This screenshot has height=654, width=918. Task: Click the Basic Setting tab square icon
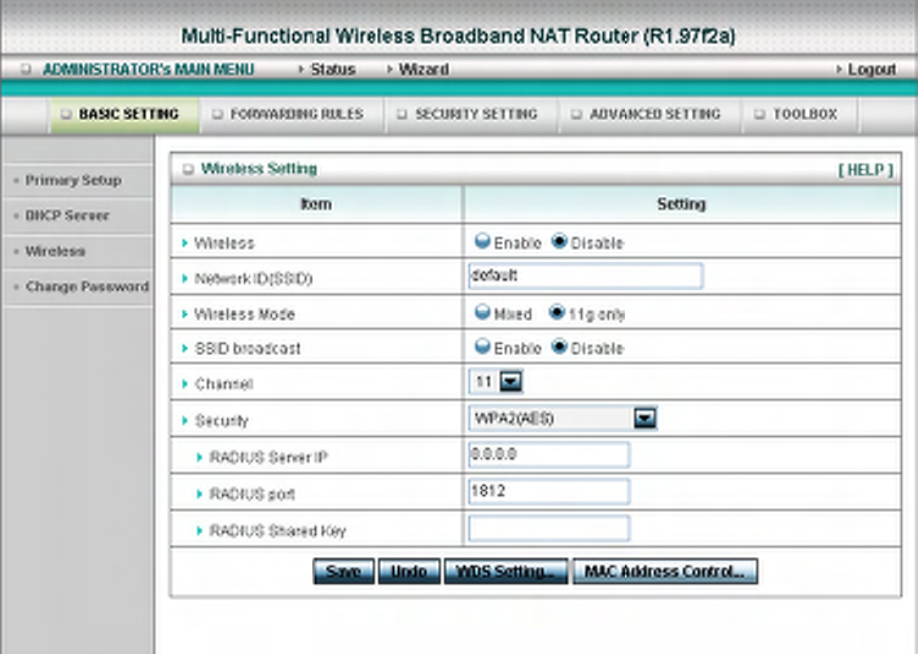click(66, 114)
